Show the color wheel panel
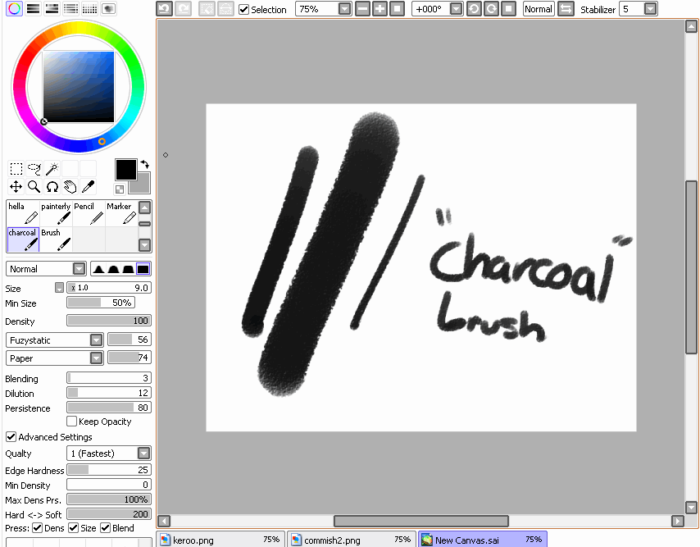Image resolution: width=700 pixels, height=547 pixels. coord(14,8)
